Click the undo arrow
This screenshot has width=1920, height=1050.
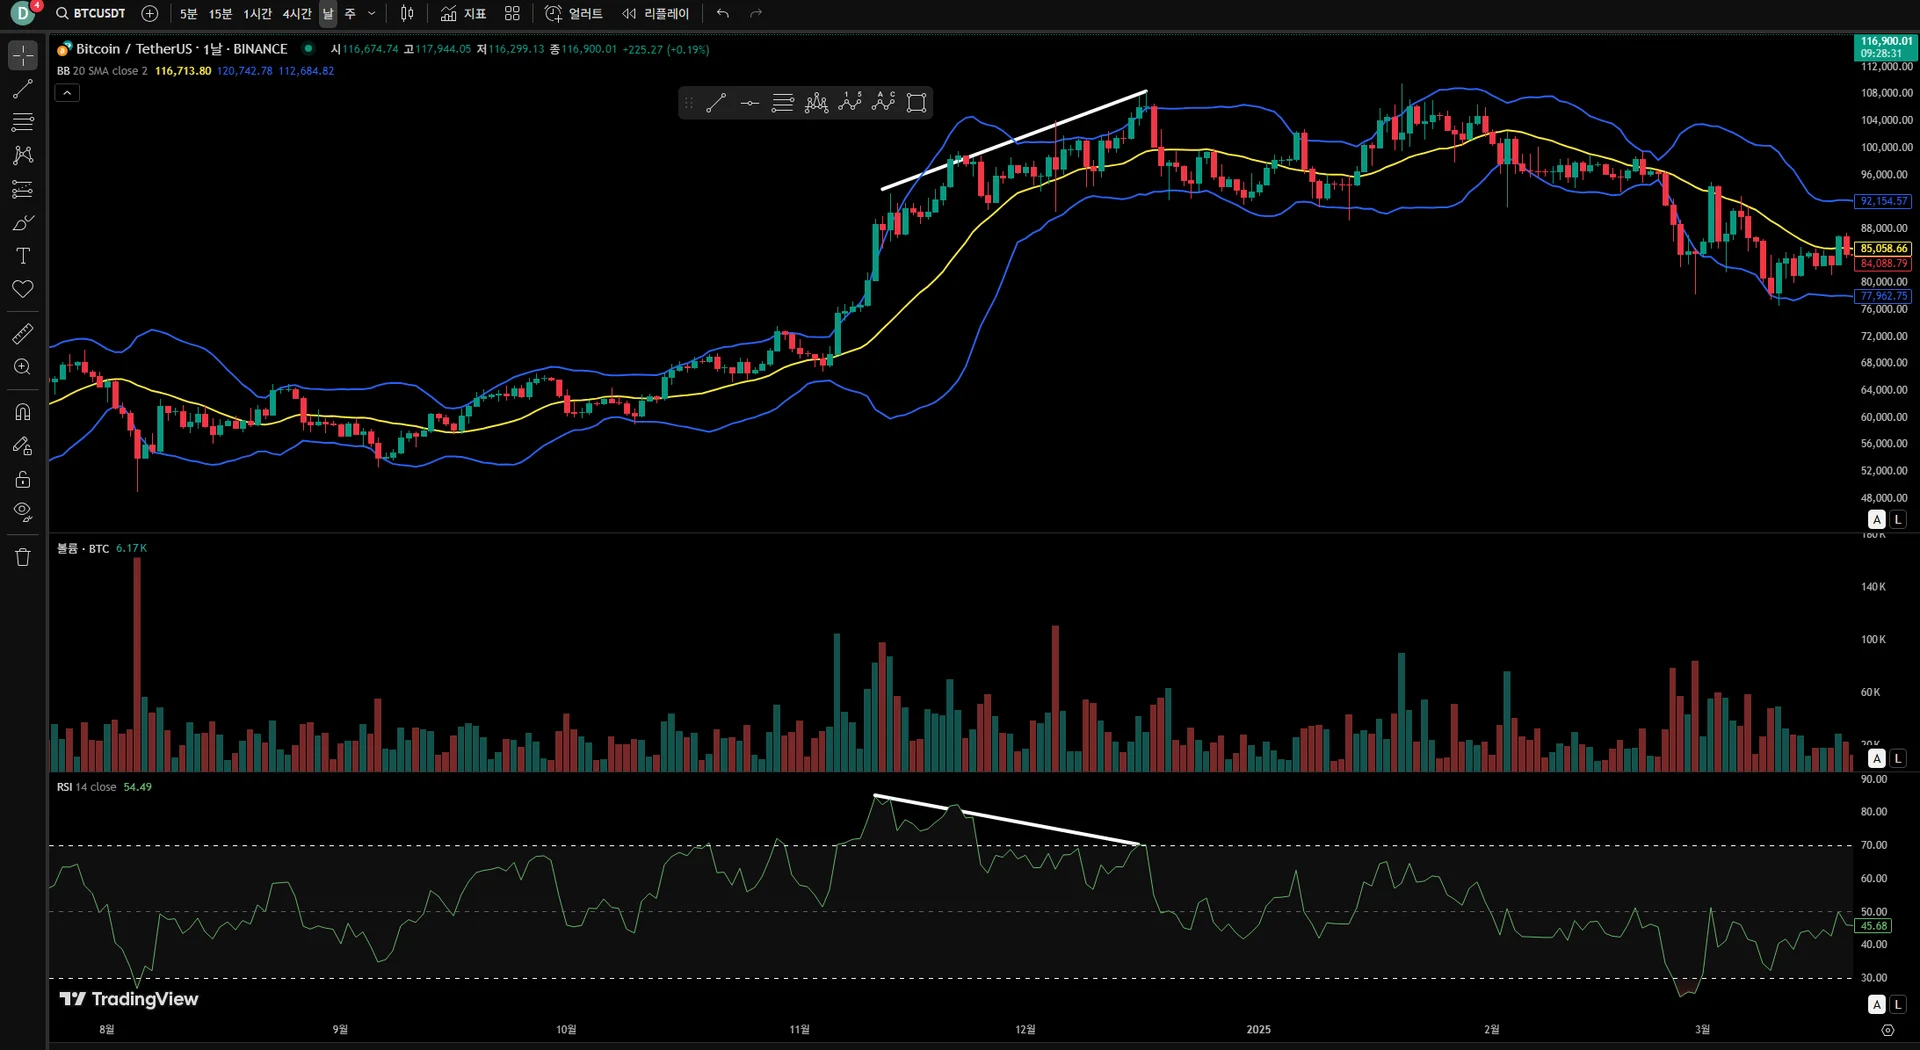tap(723, 13)
